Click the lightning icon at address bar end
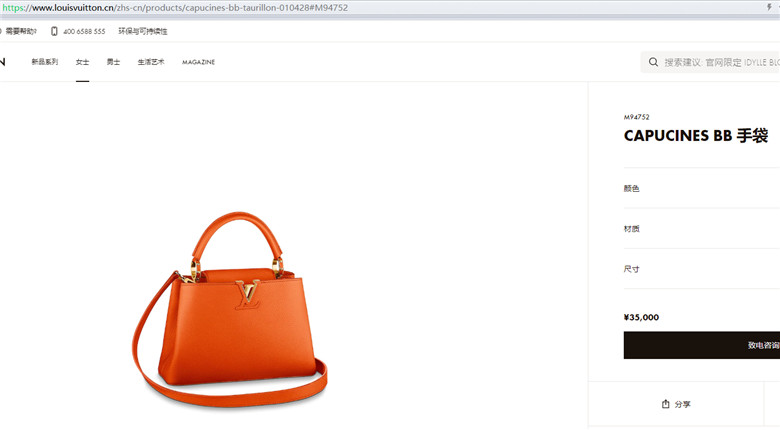This screenshot has width=780, height=430. pos(769,7)
